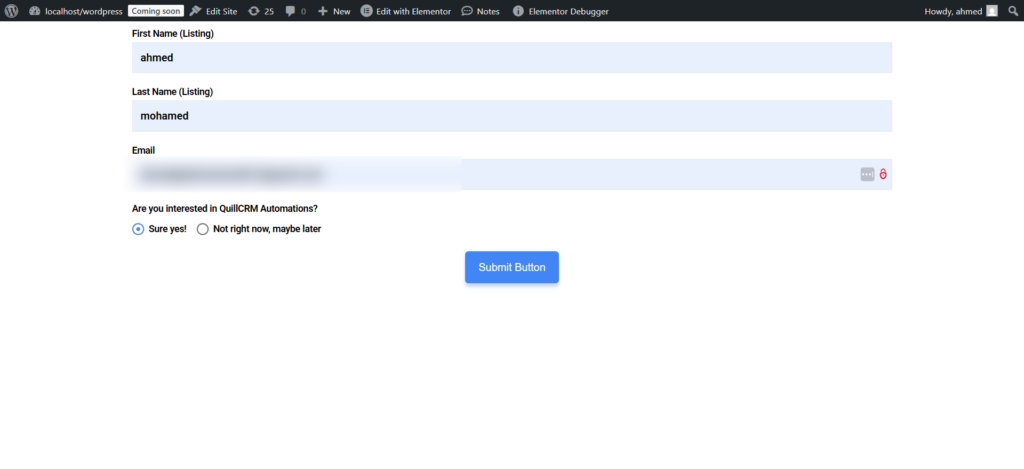Open the comments bubble in admin bar
The image size is (1024, 469).
tap(295, 11)
